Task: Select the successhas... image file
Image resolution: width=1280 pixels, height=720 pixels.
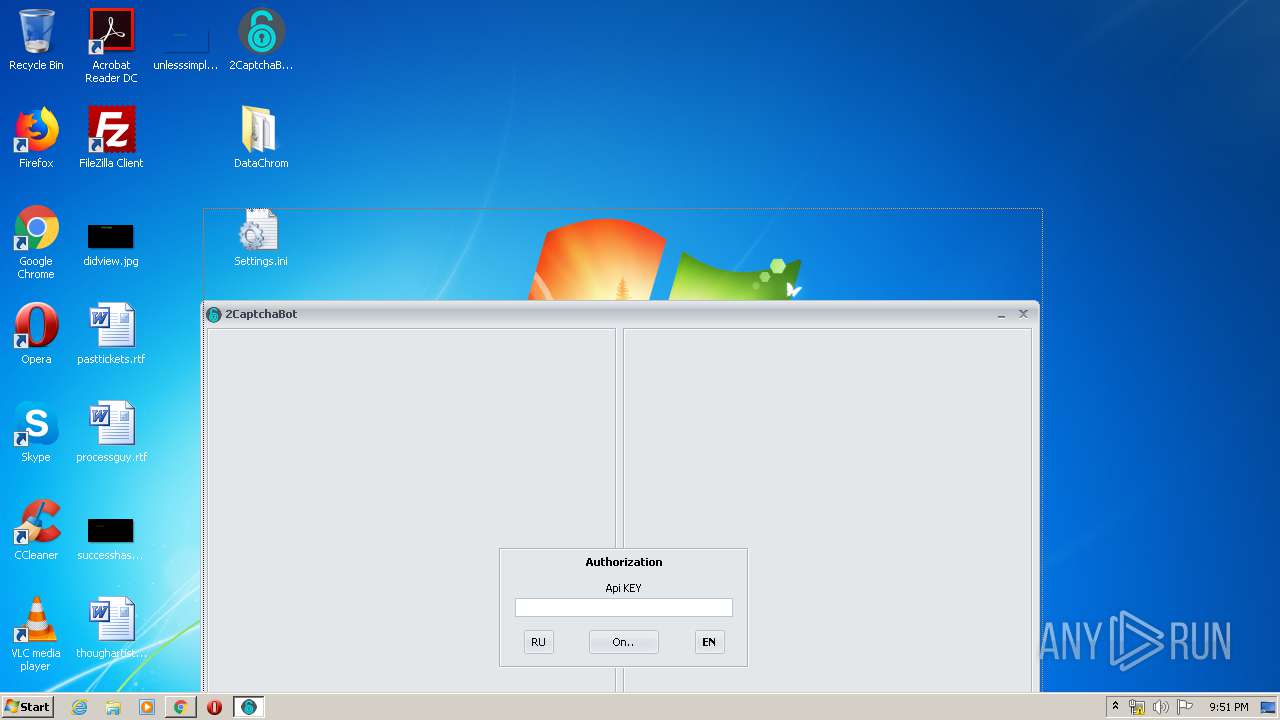Action: coord(110,538)
